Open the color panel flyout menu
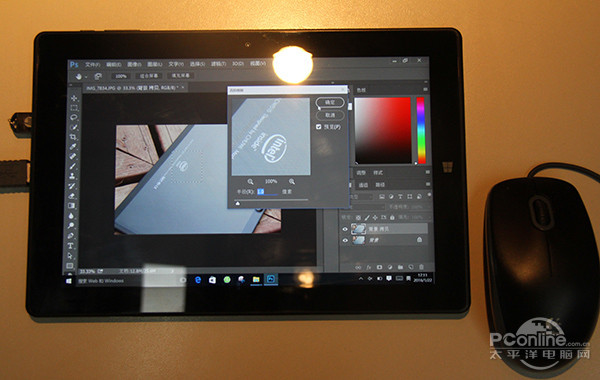The width and height of the screenshot is (600, 380). 425,90
